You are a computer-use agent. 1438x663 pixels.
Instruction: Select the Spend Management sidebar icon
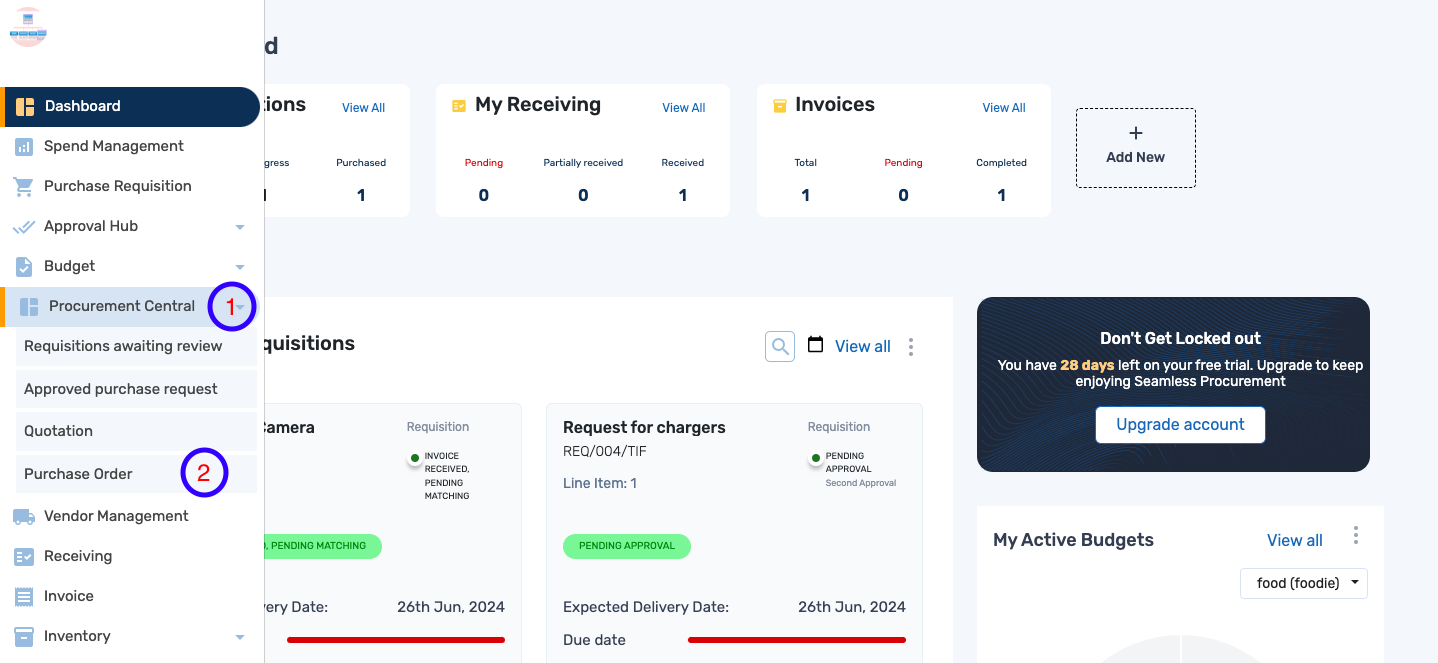24,146
